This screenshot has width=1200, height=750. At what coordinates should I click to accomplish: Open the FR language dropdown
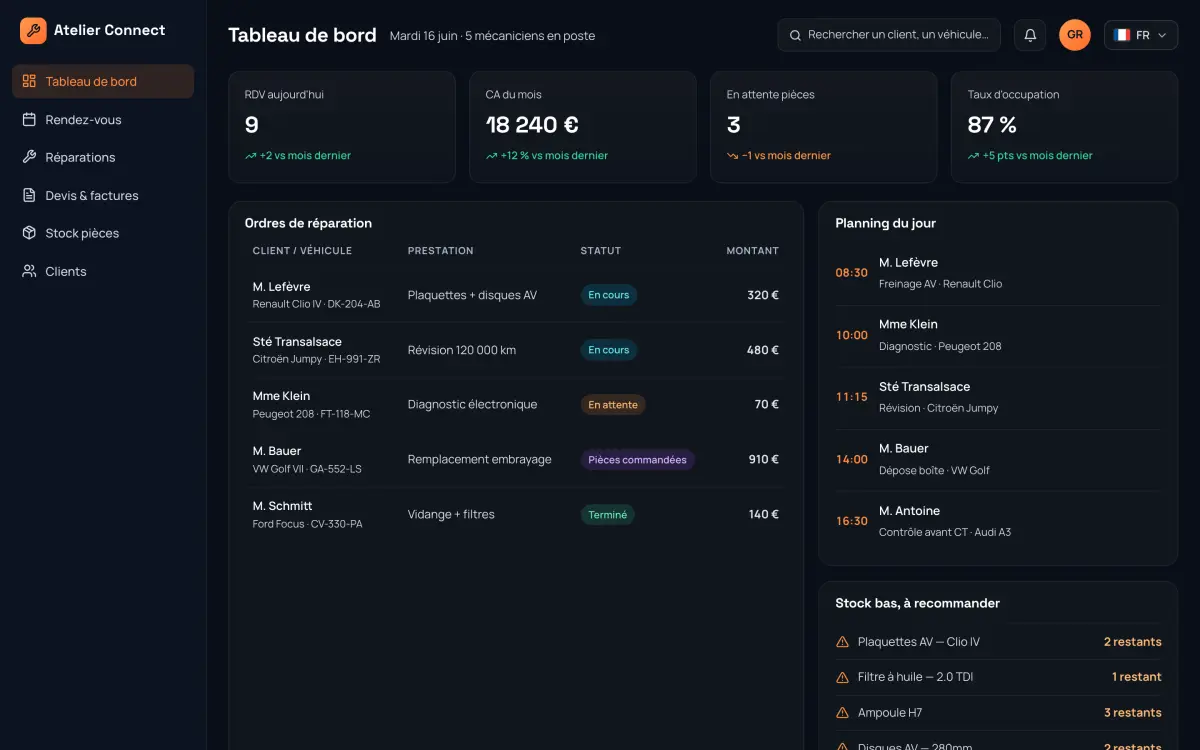(x=1141, y=35)
